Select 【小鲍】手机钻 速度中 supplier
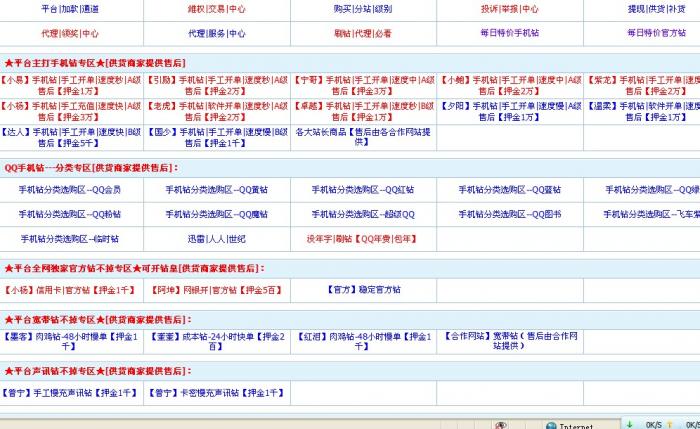The width and height of the screenshot is (700, 429). [510, 85]
